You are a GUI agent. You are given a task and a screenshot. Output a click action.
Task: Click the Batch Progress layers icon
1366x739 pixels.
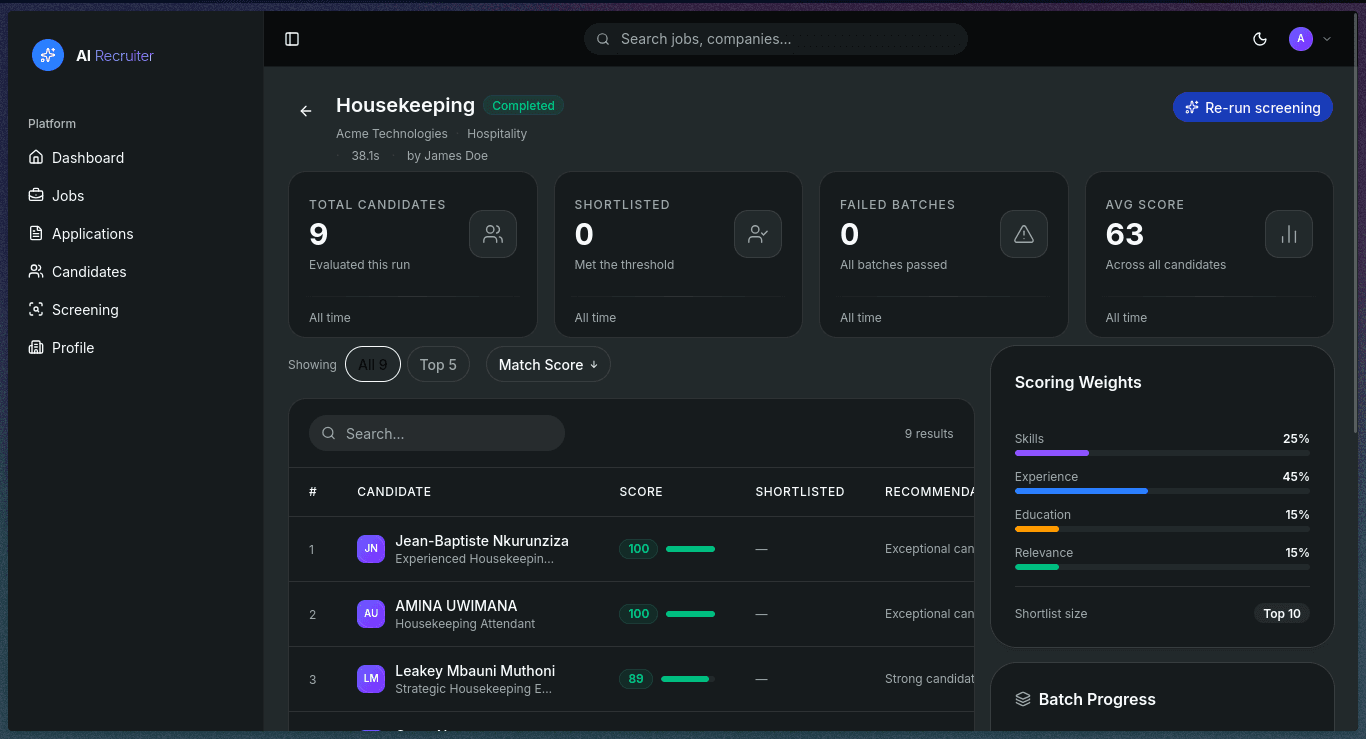click(x=1023, y=699)
